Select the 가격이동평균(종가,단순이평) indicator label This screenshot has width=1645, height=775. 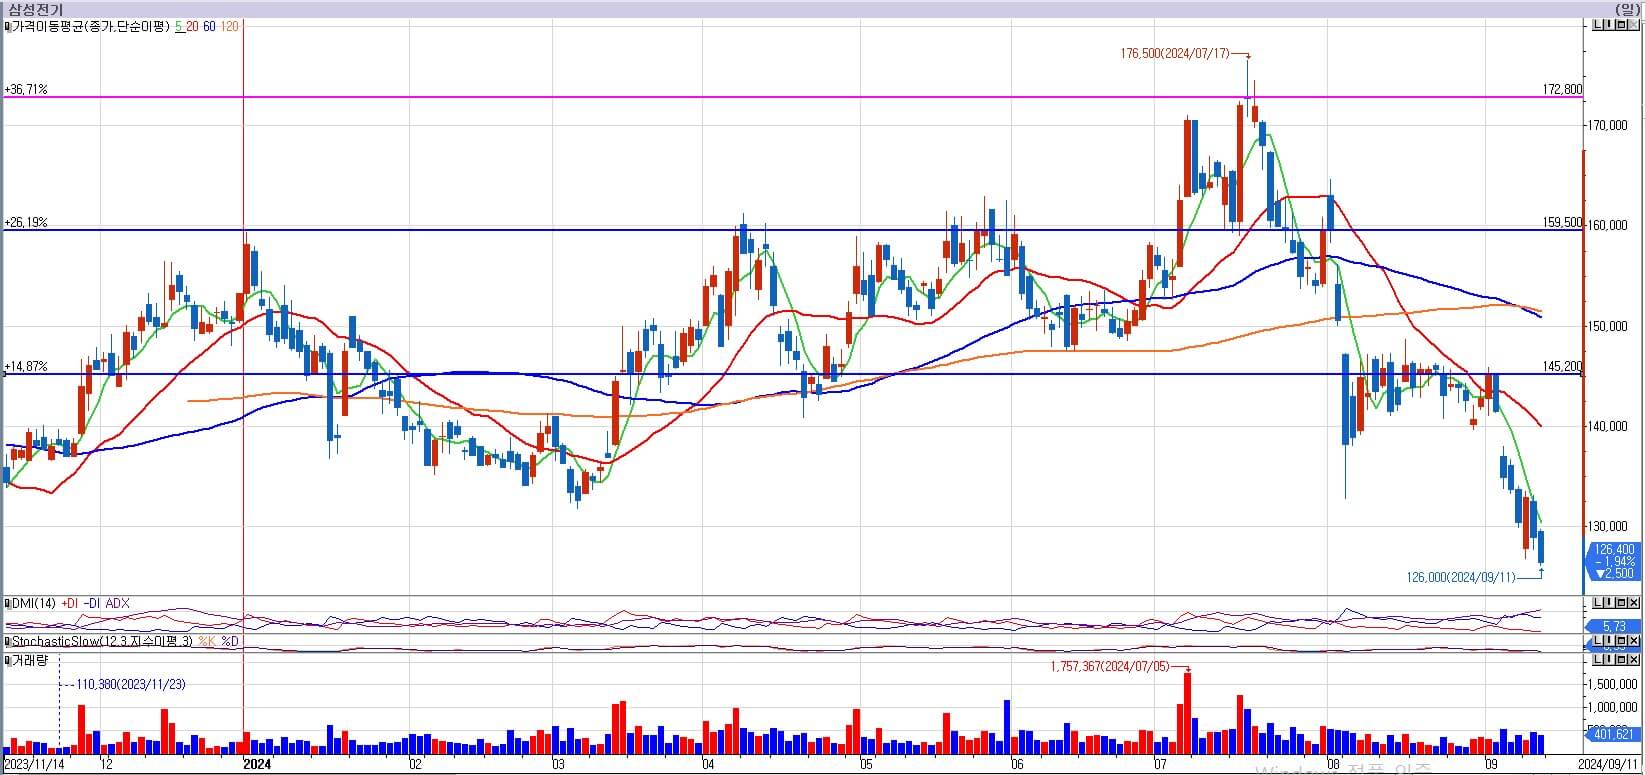pyautogui.click(x=90, y=27)
